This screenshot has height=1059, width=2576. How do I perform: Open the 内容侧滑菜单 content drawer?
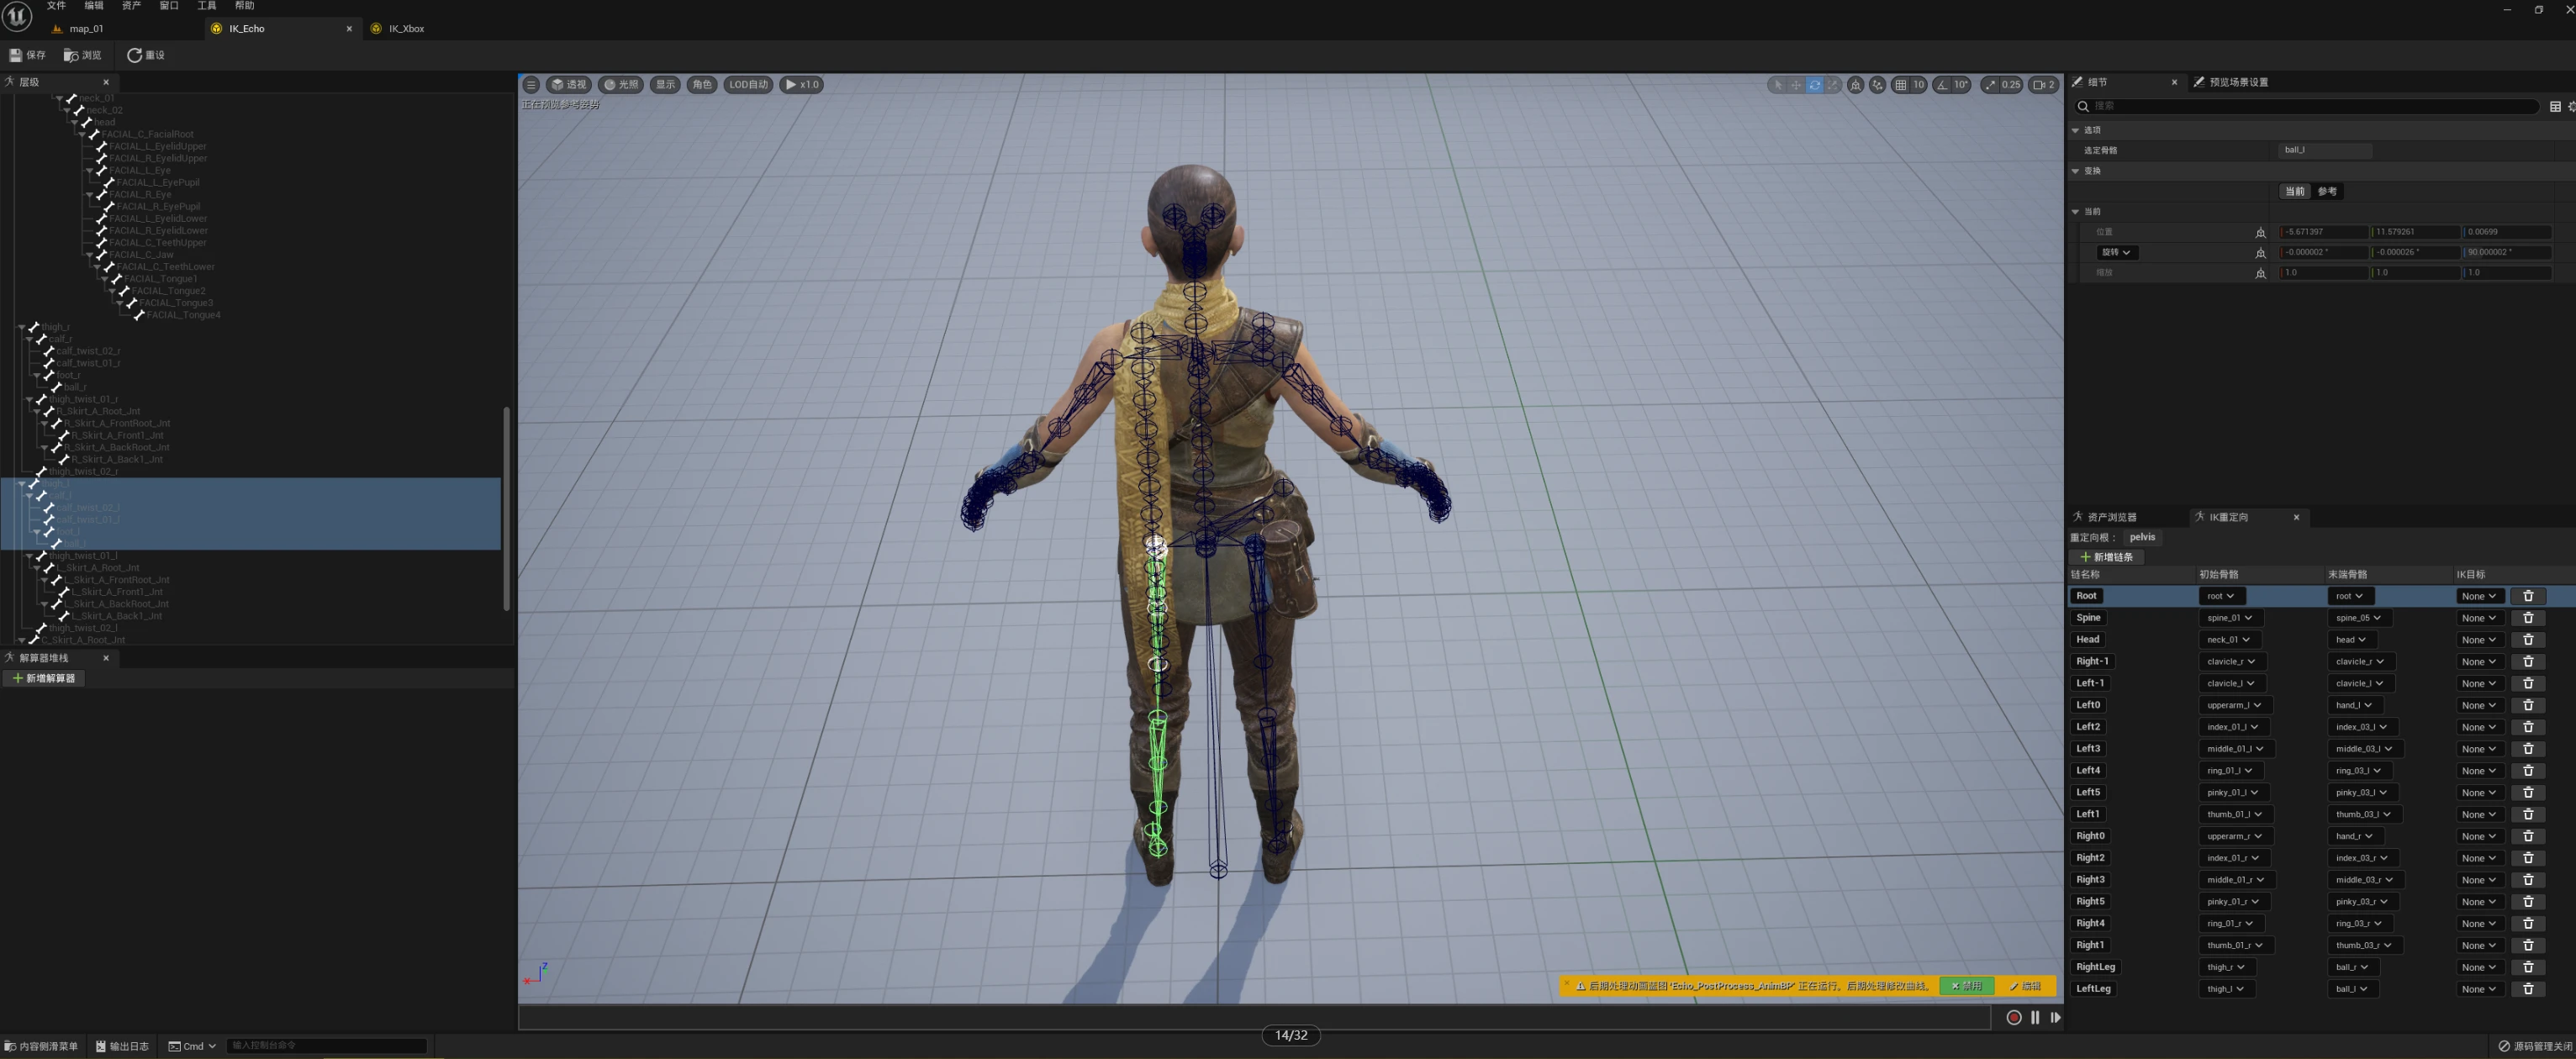tap(42, 1046)
